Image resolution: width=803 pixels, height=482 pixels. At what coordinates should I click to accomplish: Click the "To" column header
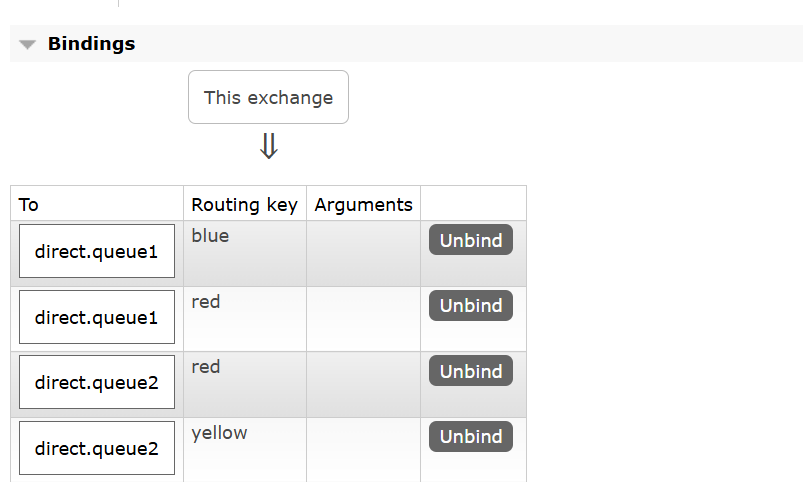pos(29,205)
